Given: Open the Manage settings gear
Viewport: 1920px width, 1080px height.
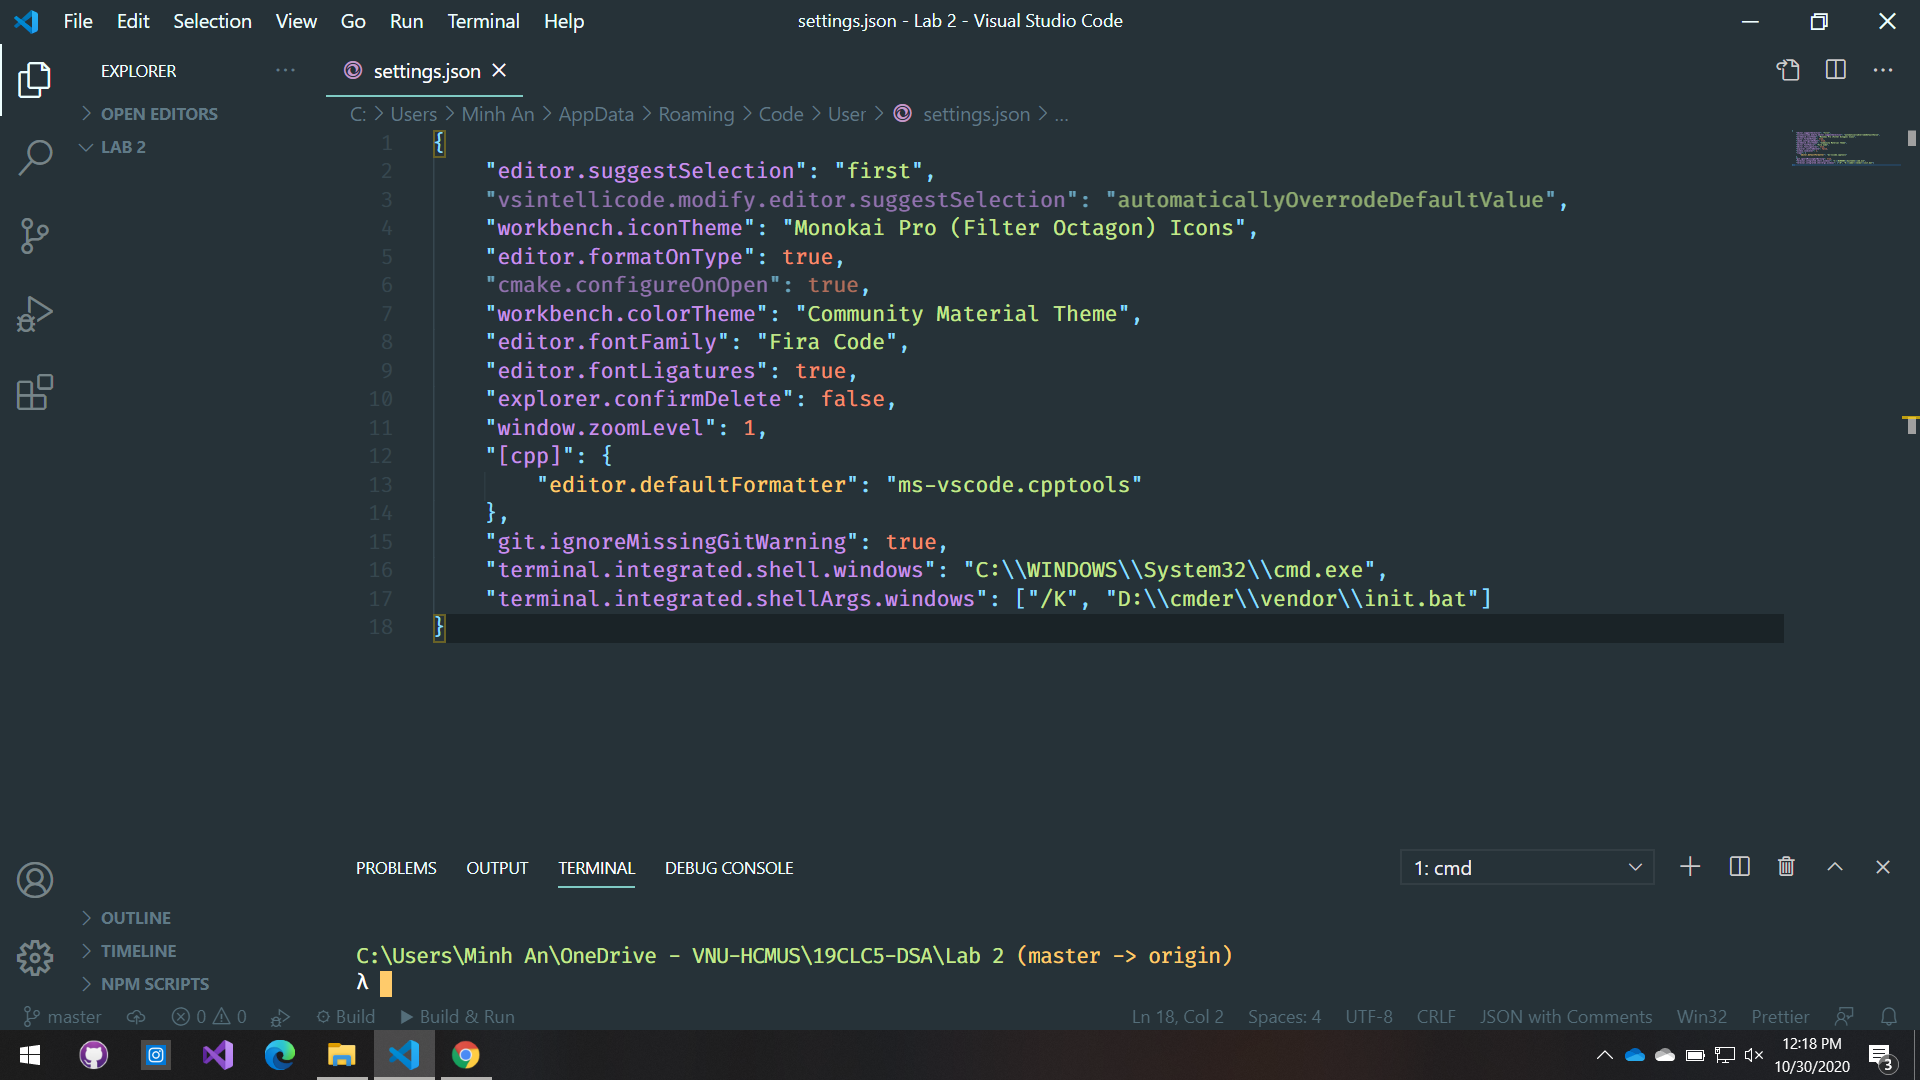Looking at the screenshot, I should pos(36,957).
